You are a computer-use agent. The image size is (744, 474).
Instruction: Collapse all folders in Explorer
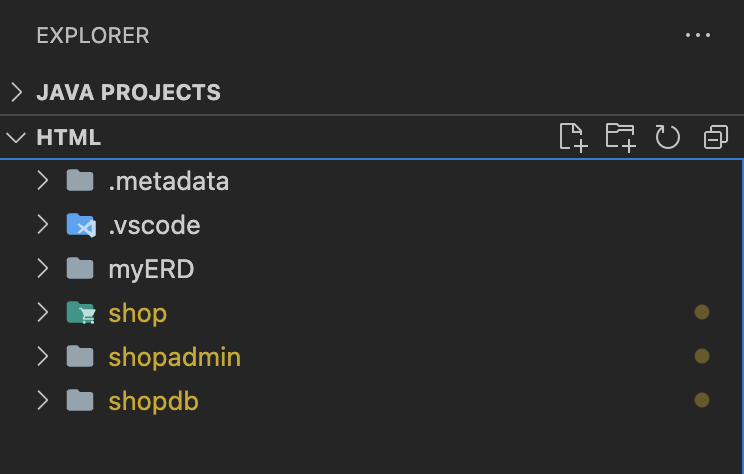point(715,137)
